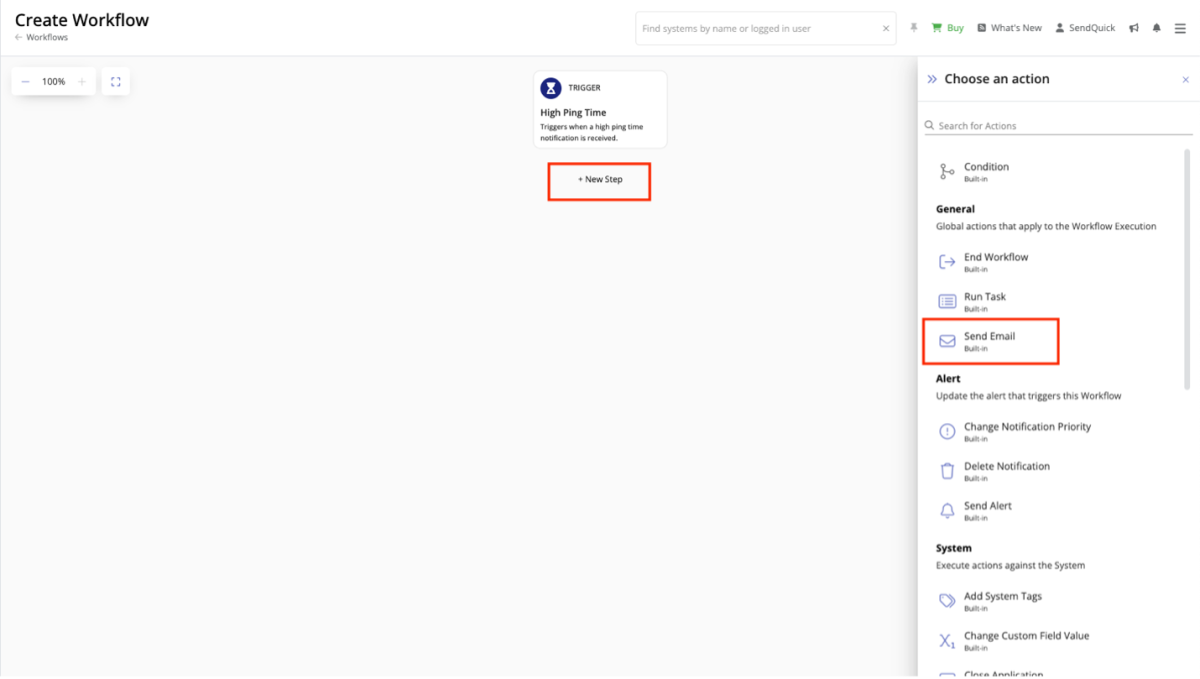Click the Add System Tags tag icon
This screenshot has height=679, width=1200.
point(947,601)
